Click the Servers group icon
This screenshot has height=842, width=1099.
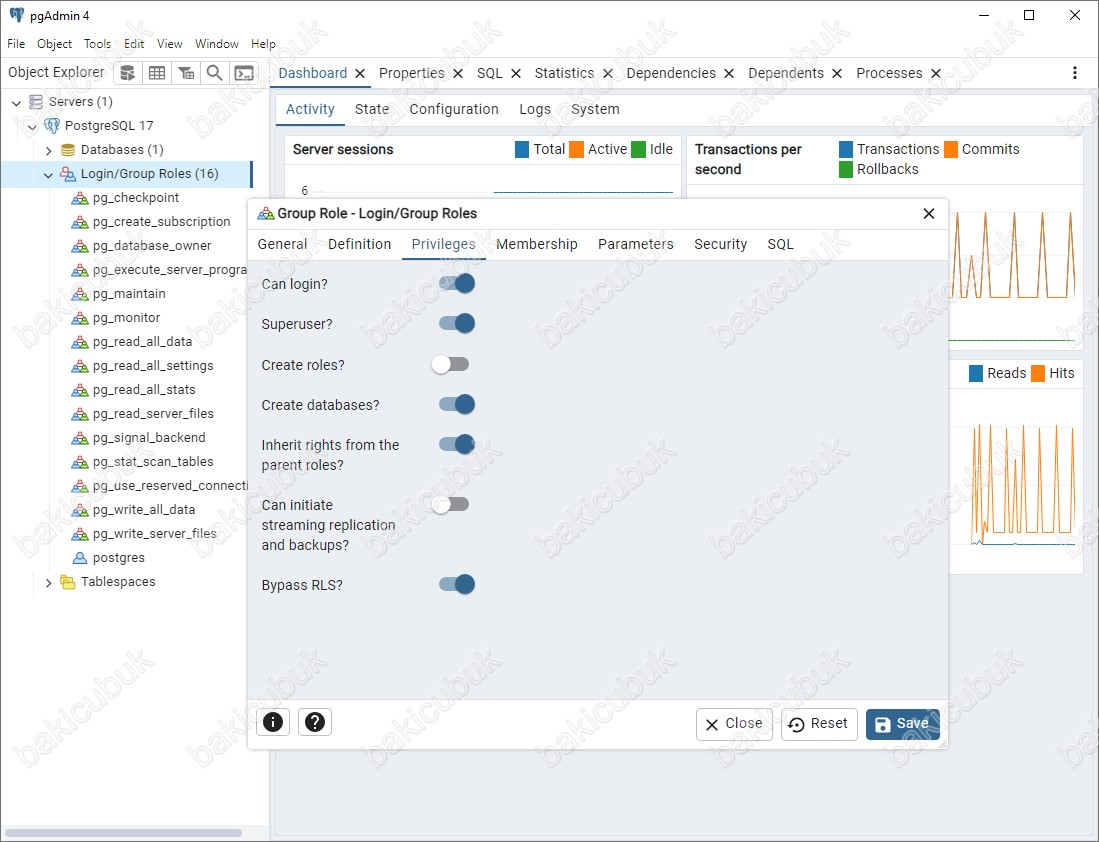36,102
